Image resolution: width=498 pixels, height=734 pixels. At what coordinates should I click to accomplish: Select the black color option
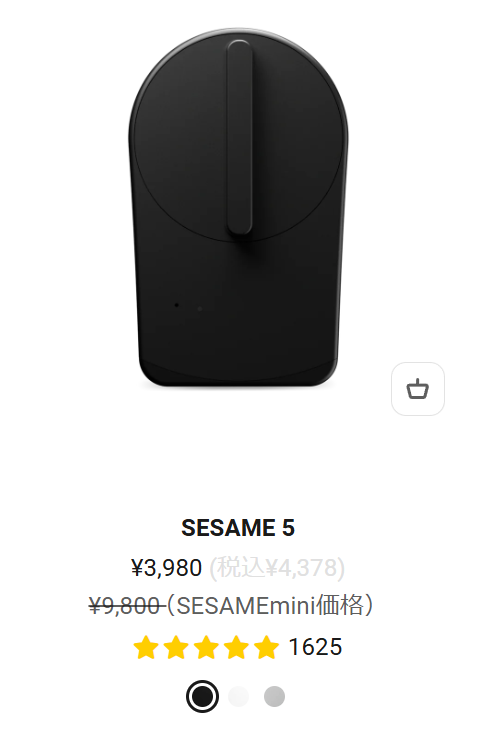(x=202, y=696)
